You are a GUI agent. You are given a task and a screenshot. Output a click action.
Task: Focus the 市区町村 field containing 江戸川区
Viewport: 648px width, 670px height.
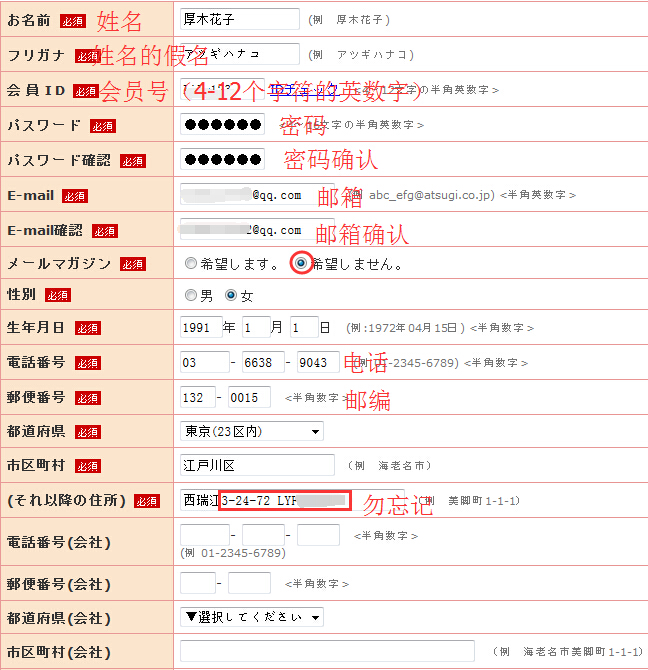(257, 465)
